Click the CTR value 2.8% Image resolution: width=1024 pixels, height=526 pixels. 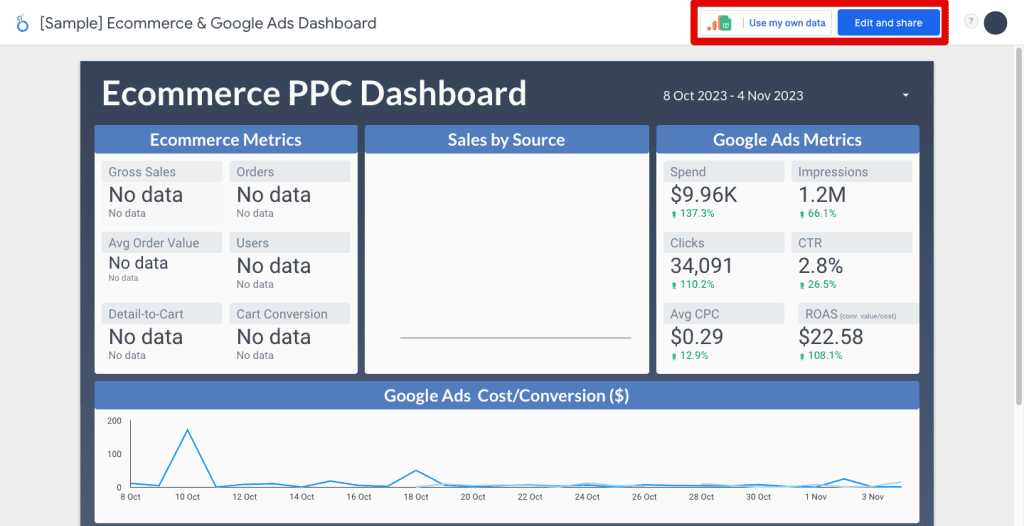pyautogui.click(x=820, y=266)
